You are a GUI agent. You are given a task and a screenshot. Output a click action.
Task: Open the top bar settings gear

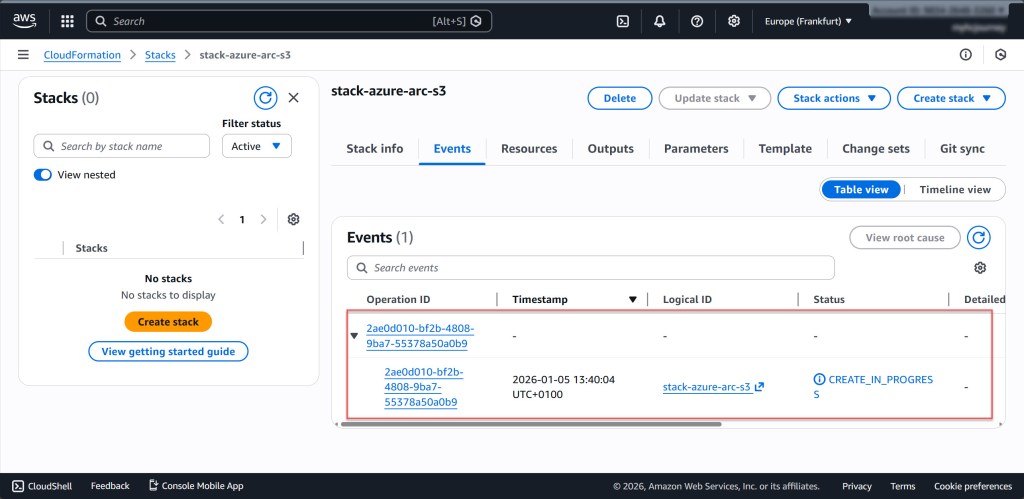point(734,21)
